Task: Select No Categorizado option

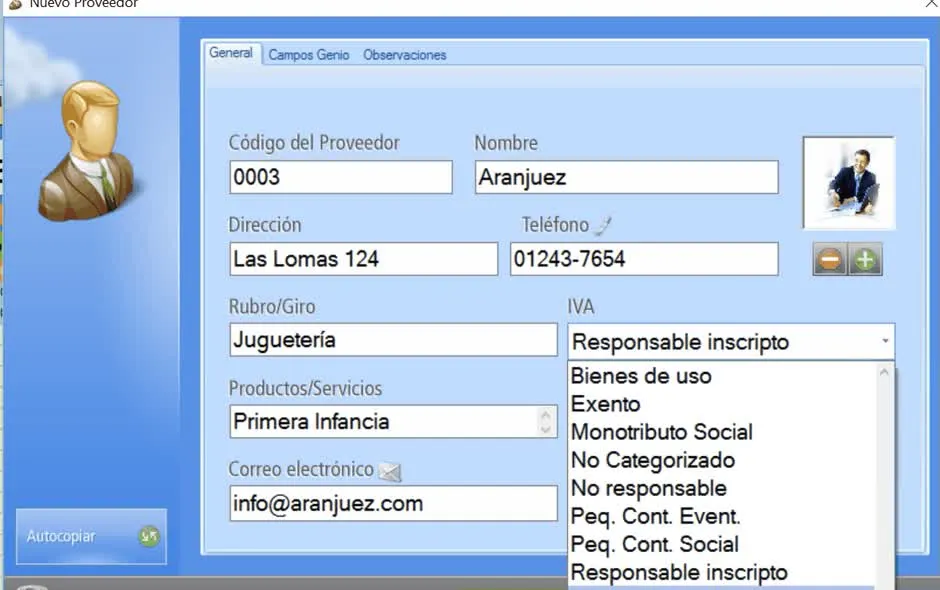Action: pyautogui.click(x=722, y=460)
